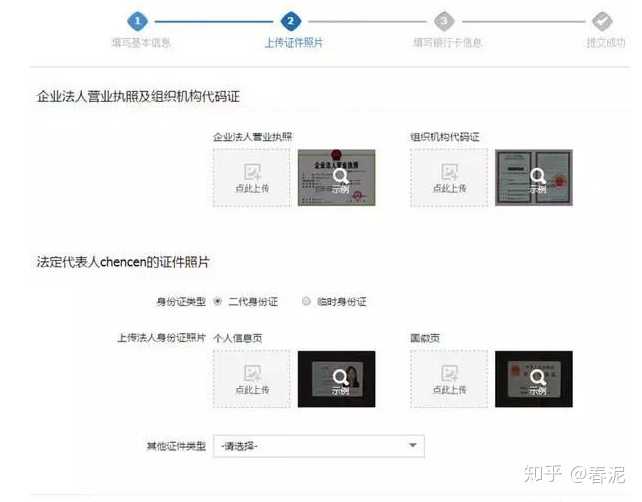The width and height of the screenshot is (642, 502).
Task: View 个人信息页 ID example thumbnail
Action: pos(337,379)
